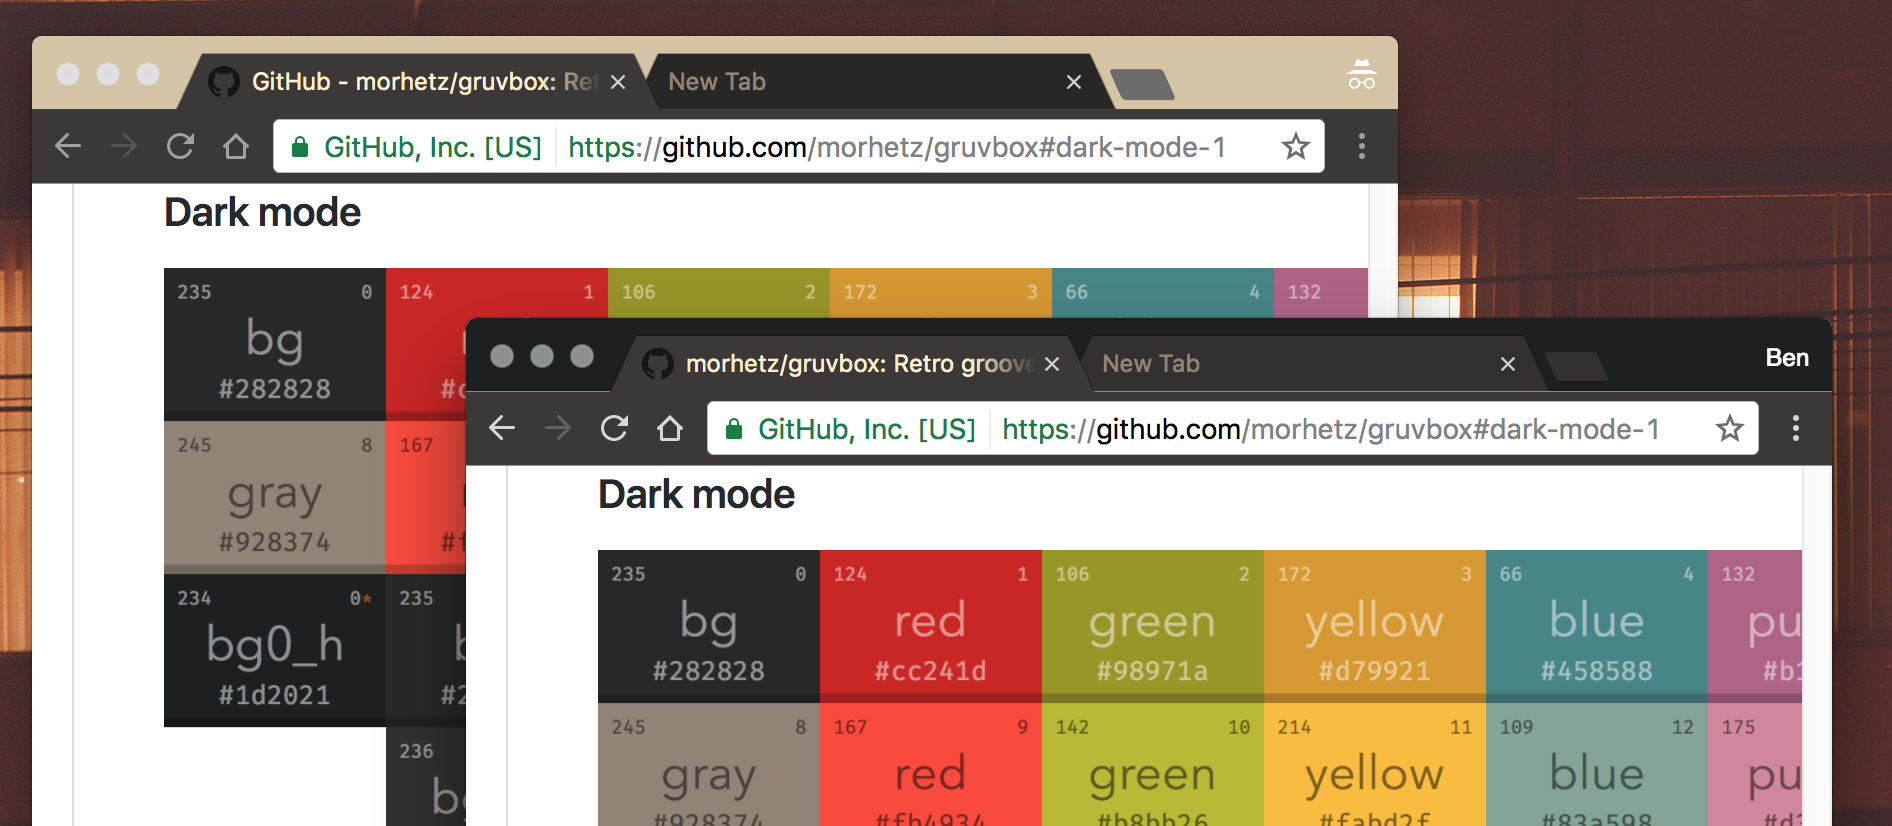Reload page in rear Chrome window
Viewport: 1892px width, 826px height.
pyautogui.click(x=180, y=146)
